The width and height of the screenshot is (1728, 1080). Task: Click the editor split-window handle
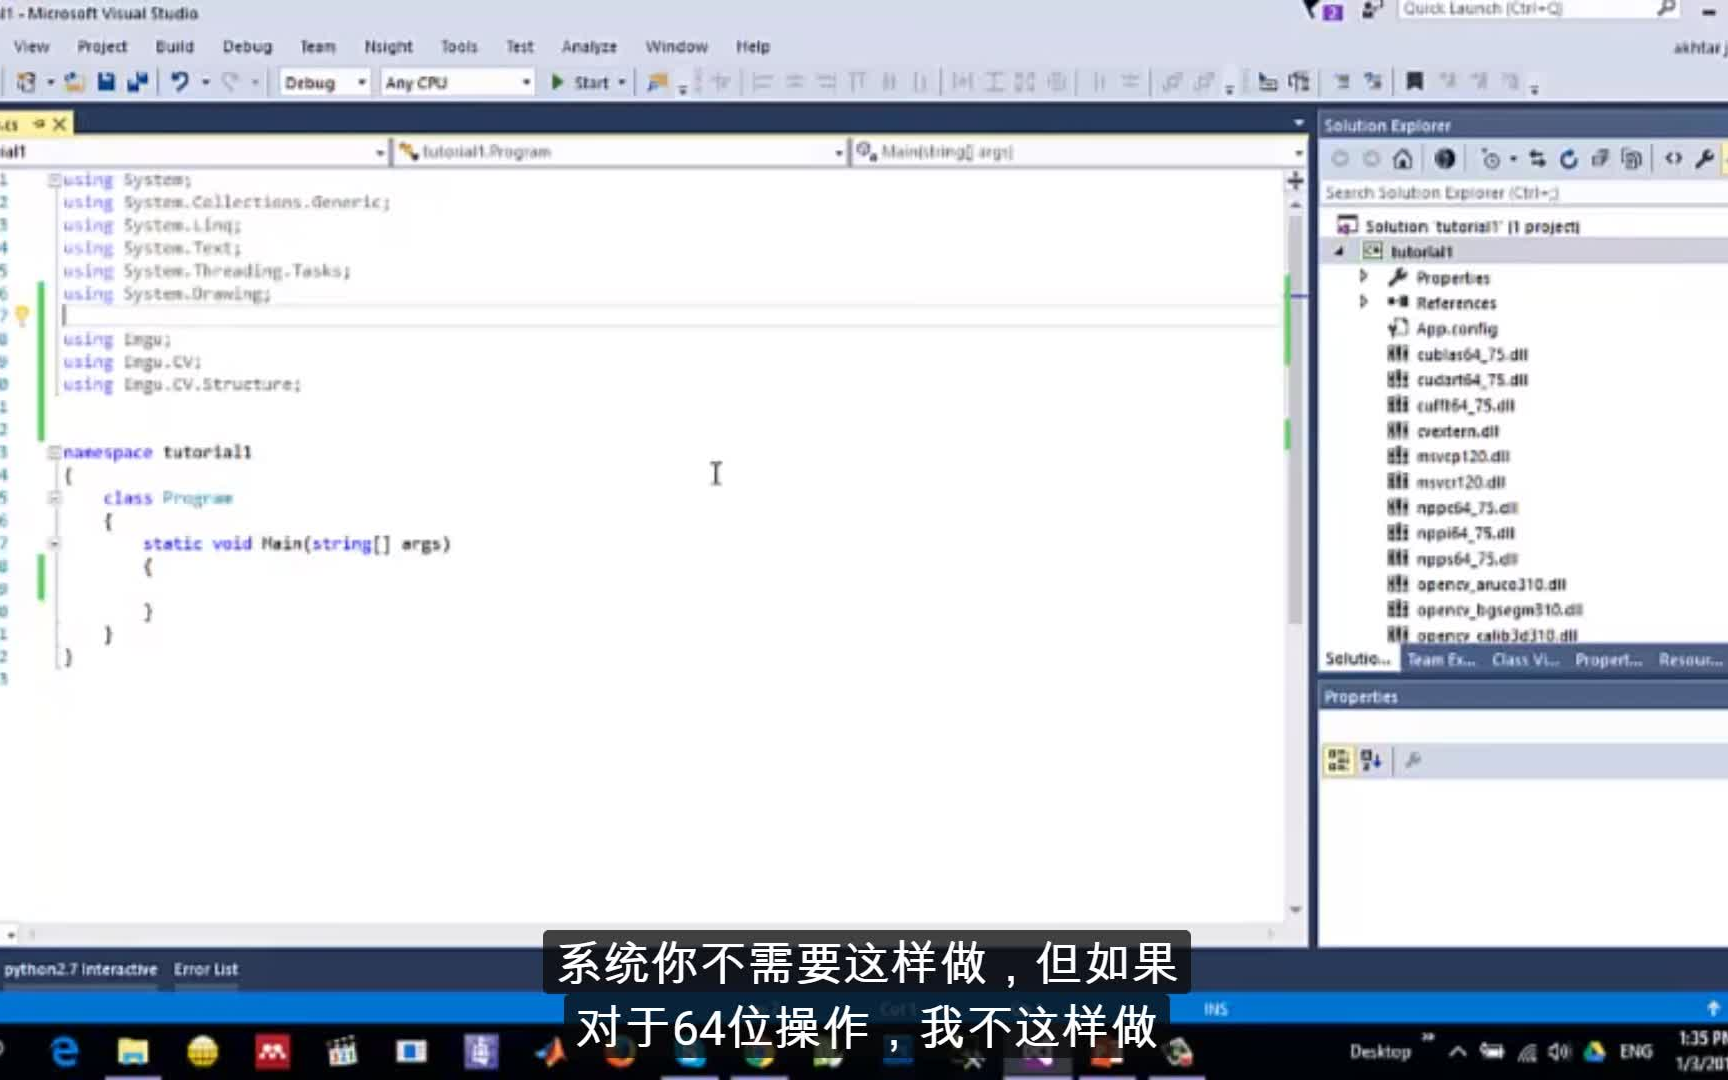(x=1295, y=181)
